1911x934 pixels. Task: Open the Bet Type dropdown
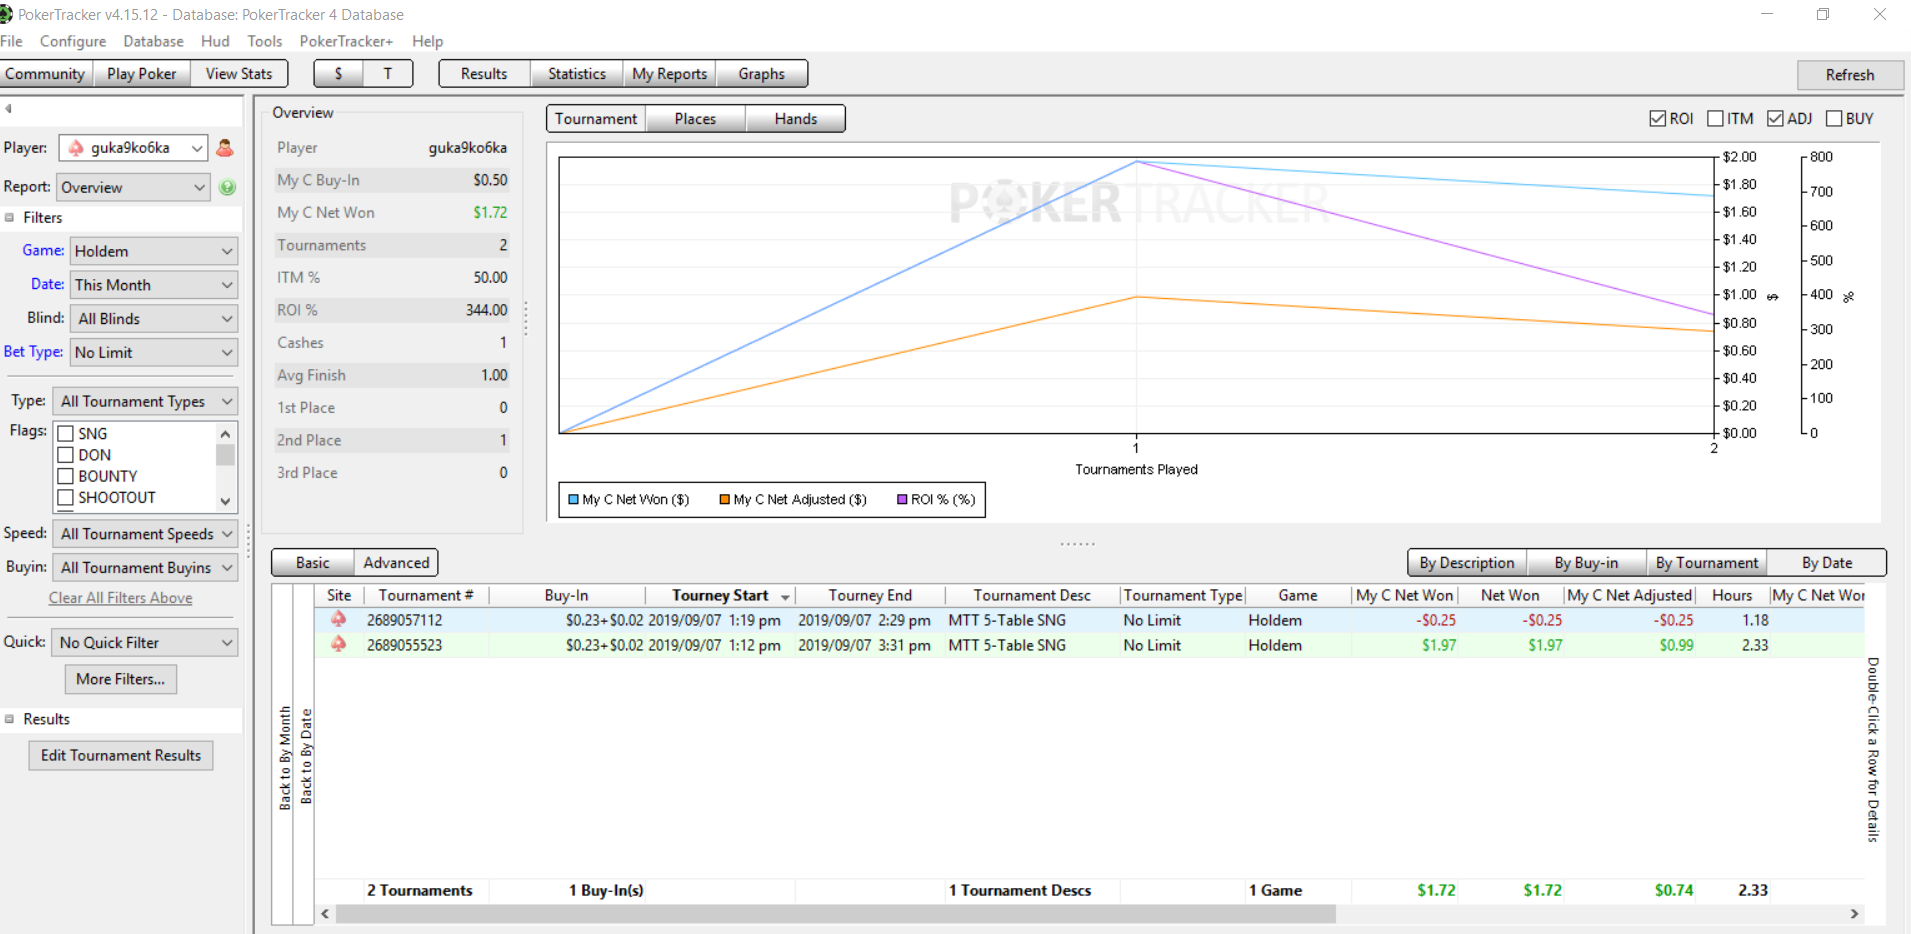pyautogui.click(x=154, y=352)
